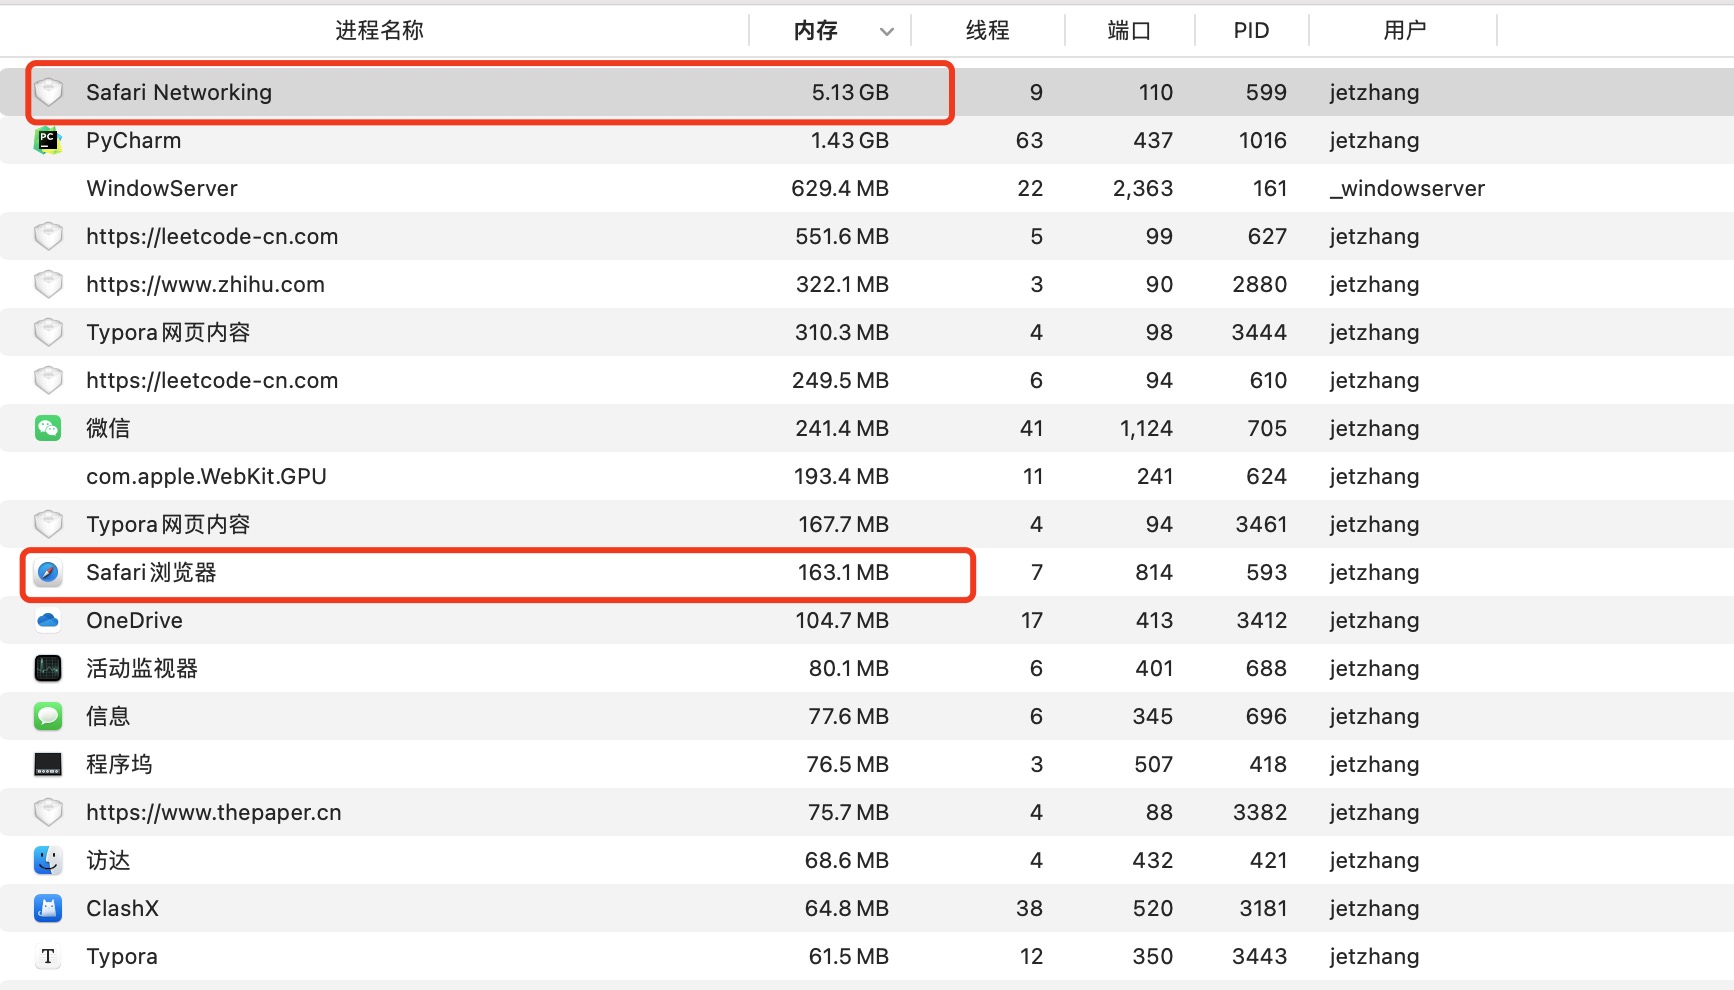1734x990 pixels.
Task: Click shield icon of leetcode-cn.com 551.6 MB row
Action: tap(48, 236)
